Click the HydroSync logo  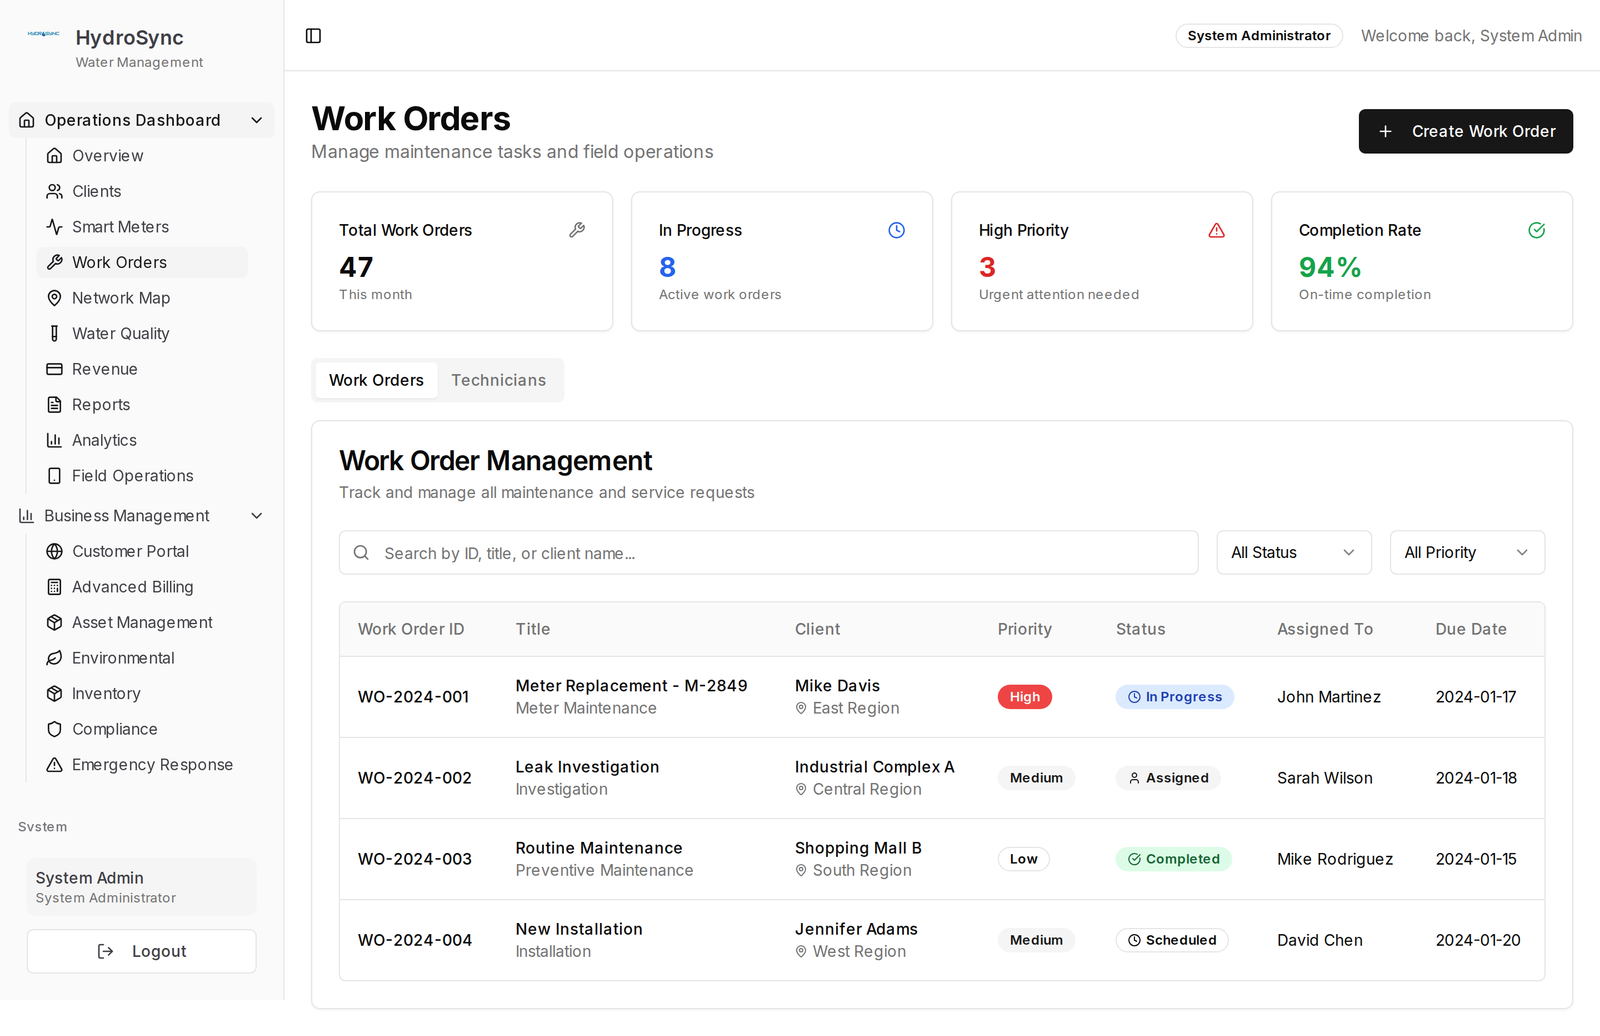tap(43, 34)
